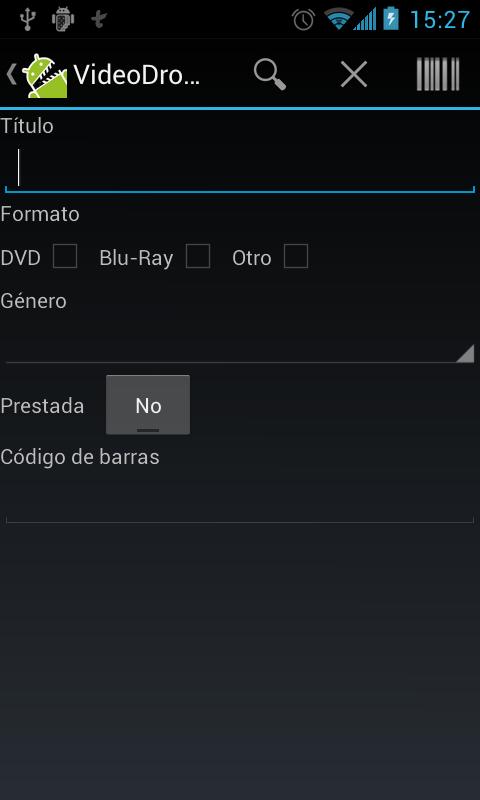Check the Blu-Ray format checkbox
Image resolution: width=480 pixels, height=800 pixels.
(x=198, y=256)
